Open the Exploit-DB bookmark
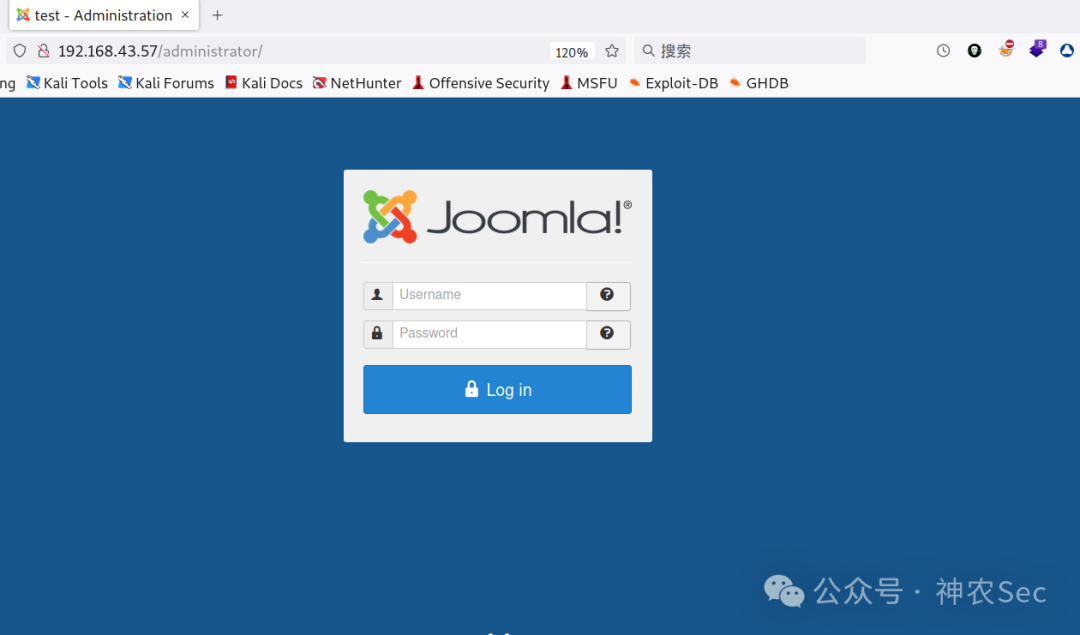 pyautogui.click(x=673, y=83)
